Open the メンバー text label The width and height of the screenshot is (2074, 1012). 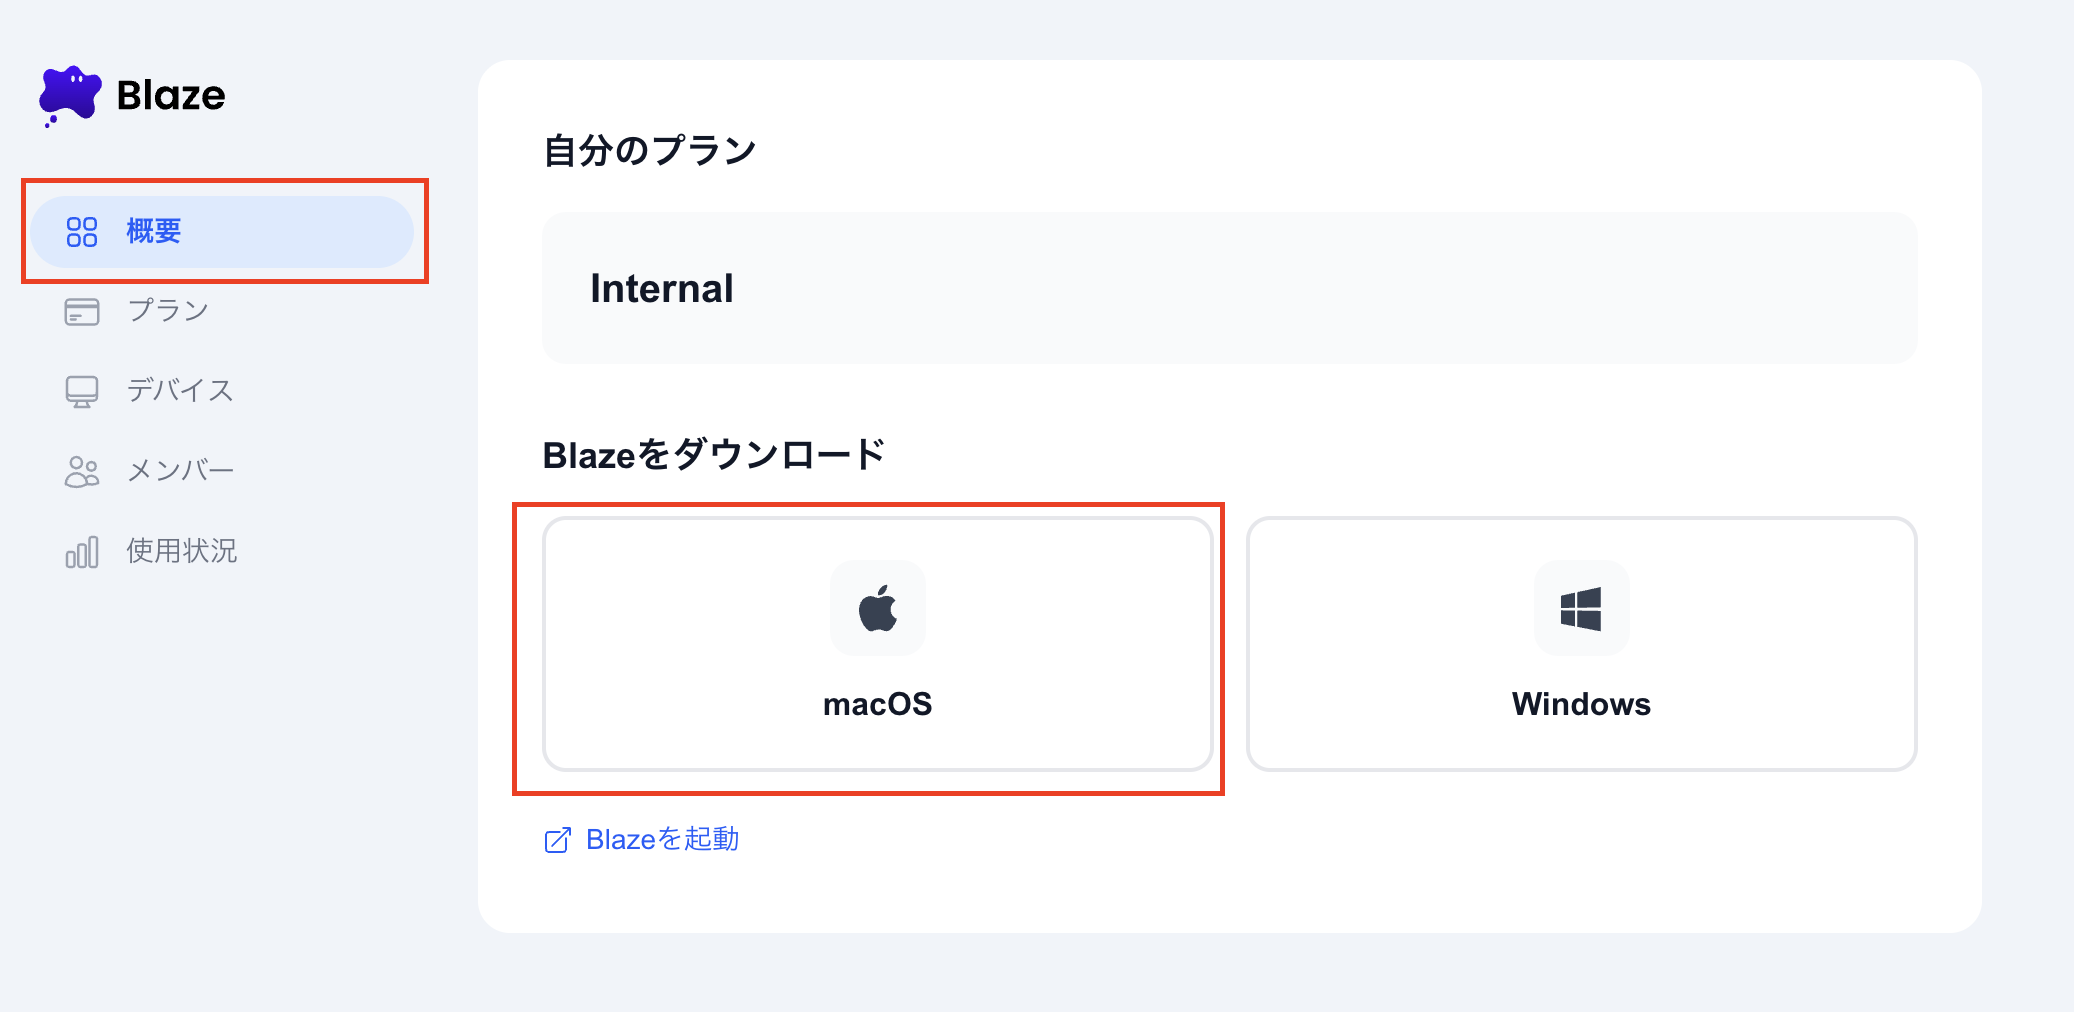(181, 471)
